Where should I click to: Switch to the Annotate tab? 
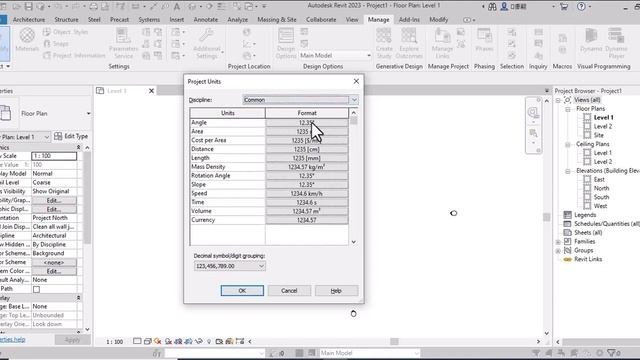205,20
